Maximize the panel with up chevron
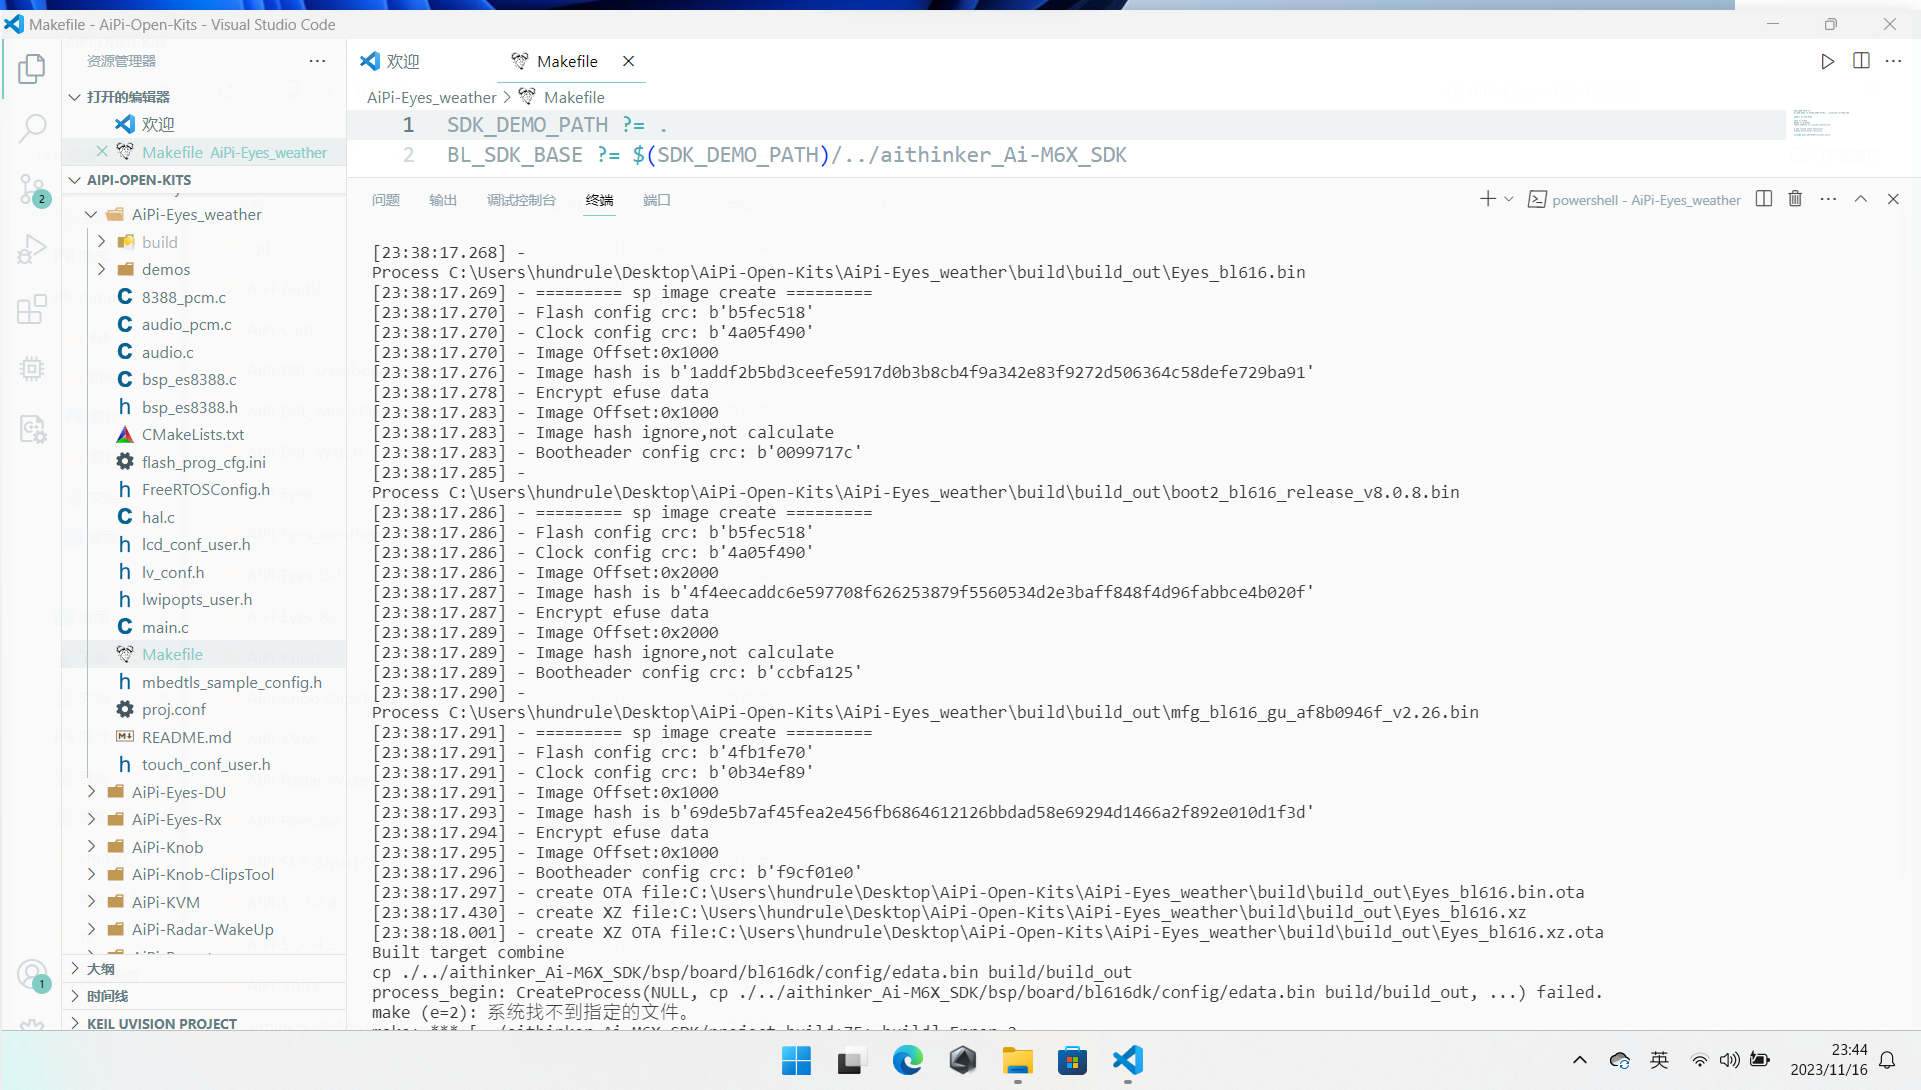 point(1861,199)
